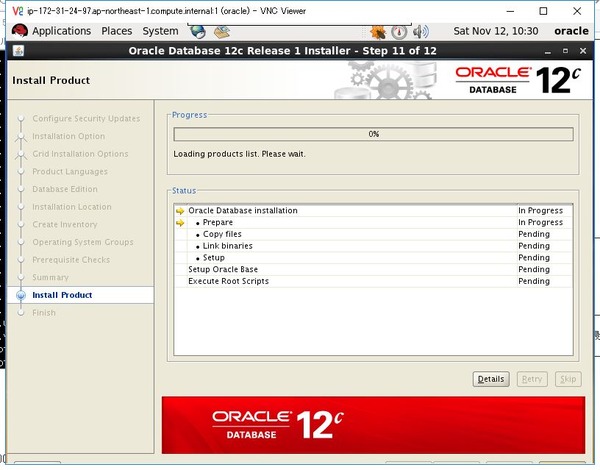Click the volume speaker icon

click(x=421, y=31)
